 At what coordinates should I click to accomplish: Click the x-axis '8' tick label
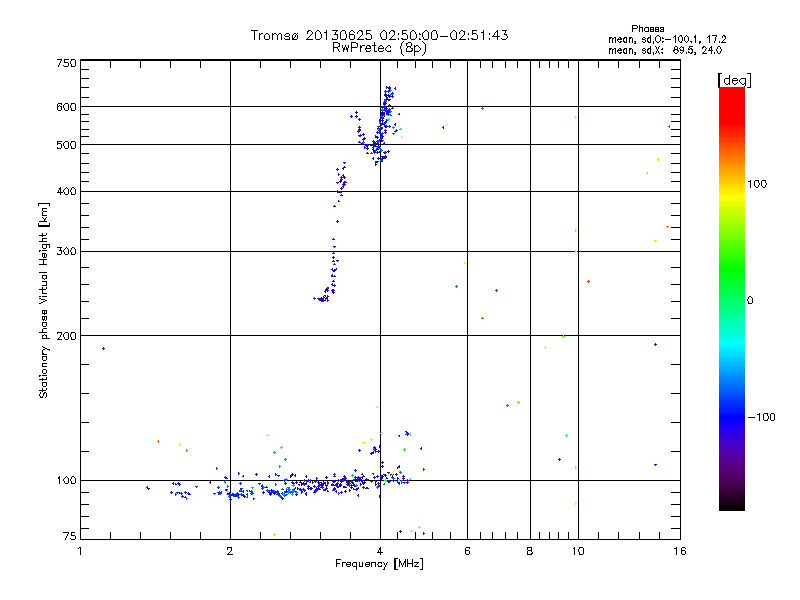coord(530,551)
